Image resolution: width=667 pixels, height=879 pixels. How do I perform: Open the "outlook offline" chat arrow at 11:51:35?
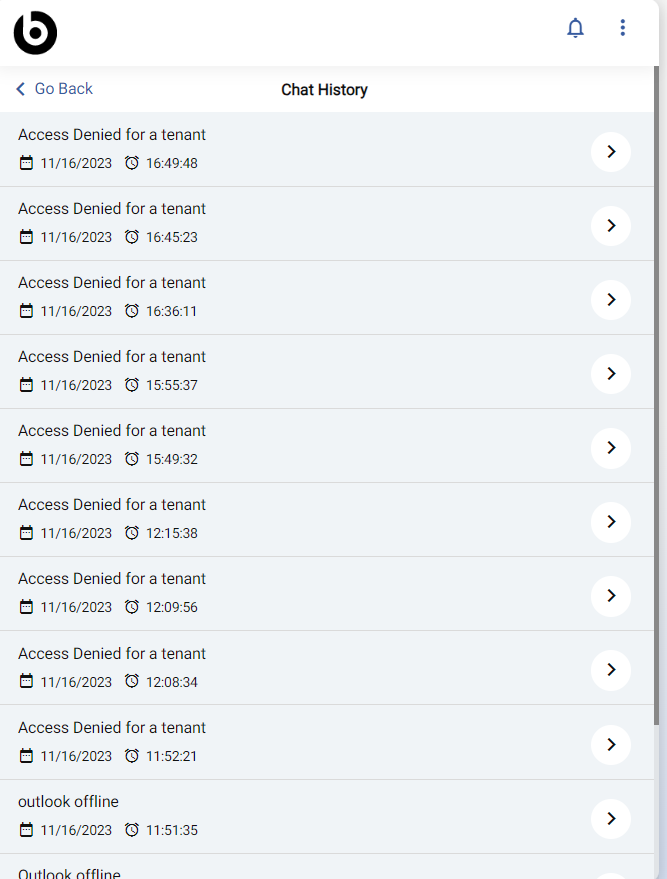tap(610, 818)
